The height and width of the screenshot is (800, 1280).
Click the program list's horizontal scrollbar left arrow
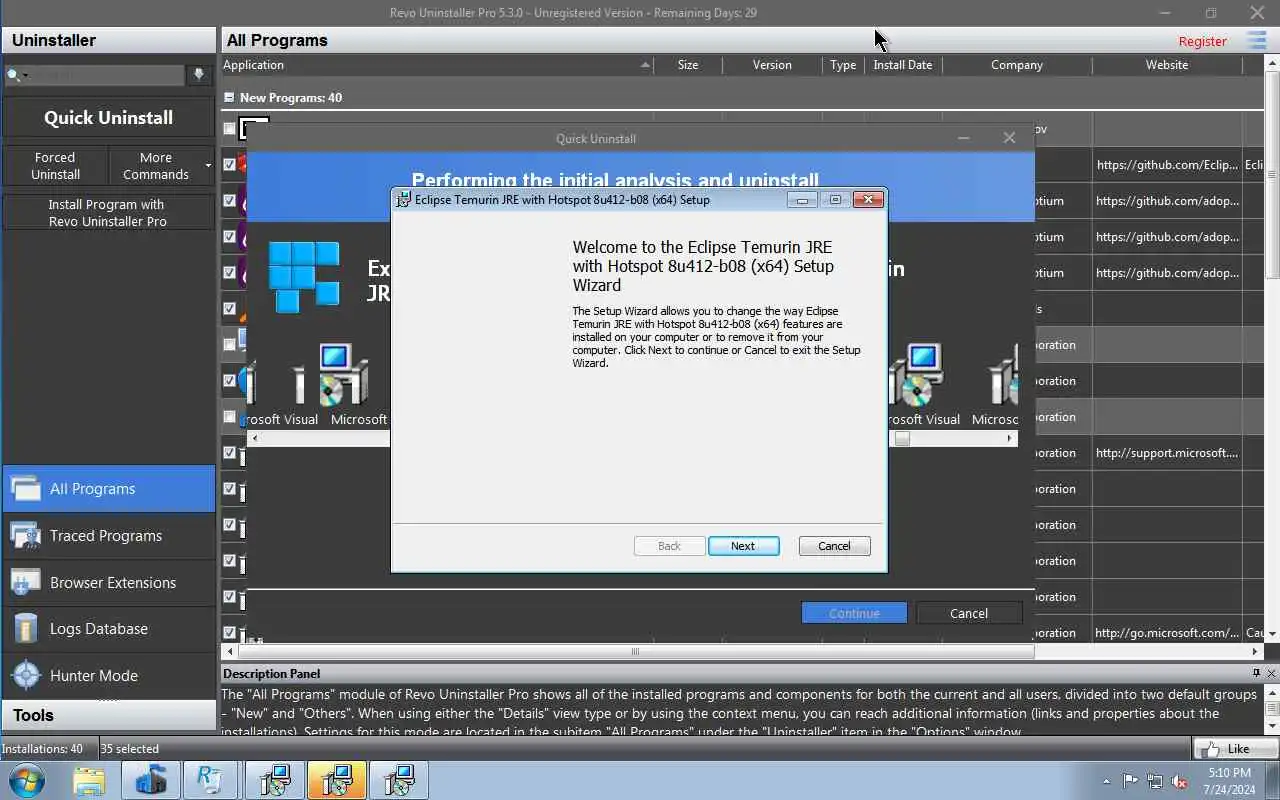232,652
